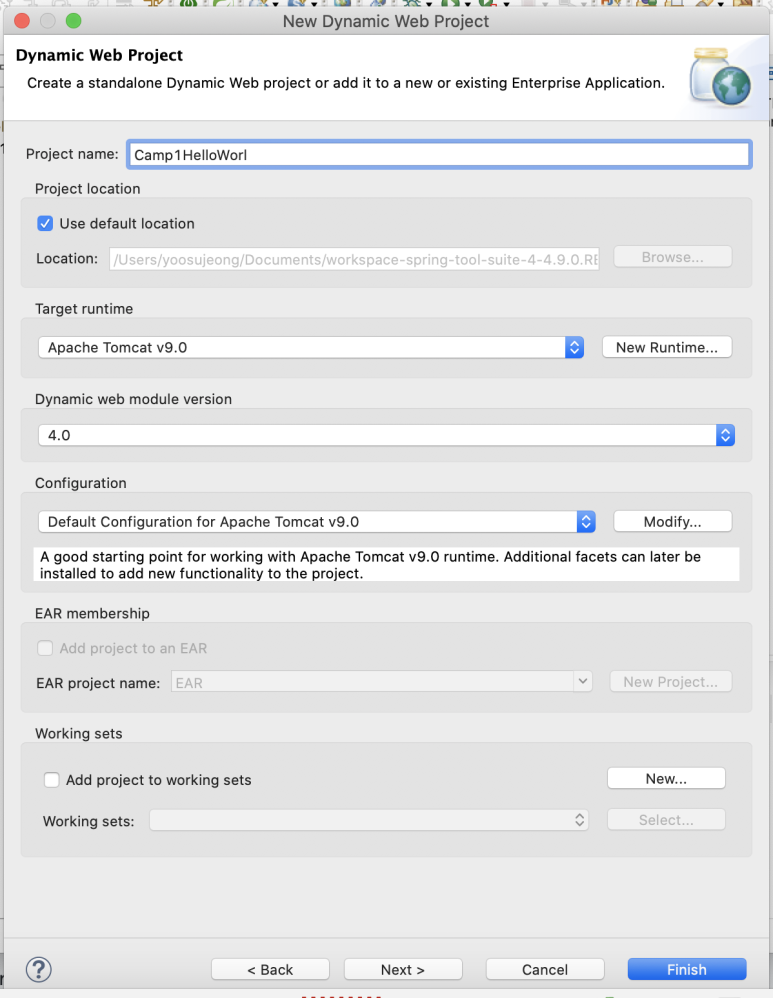
Task: Click the Dynamic Web Project wizard globe jar image
Action: point(721,76)
